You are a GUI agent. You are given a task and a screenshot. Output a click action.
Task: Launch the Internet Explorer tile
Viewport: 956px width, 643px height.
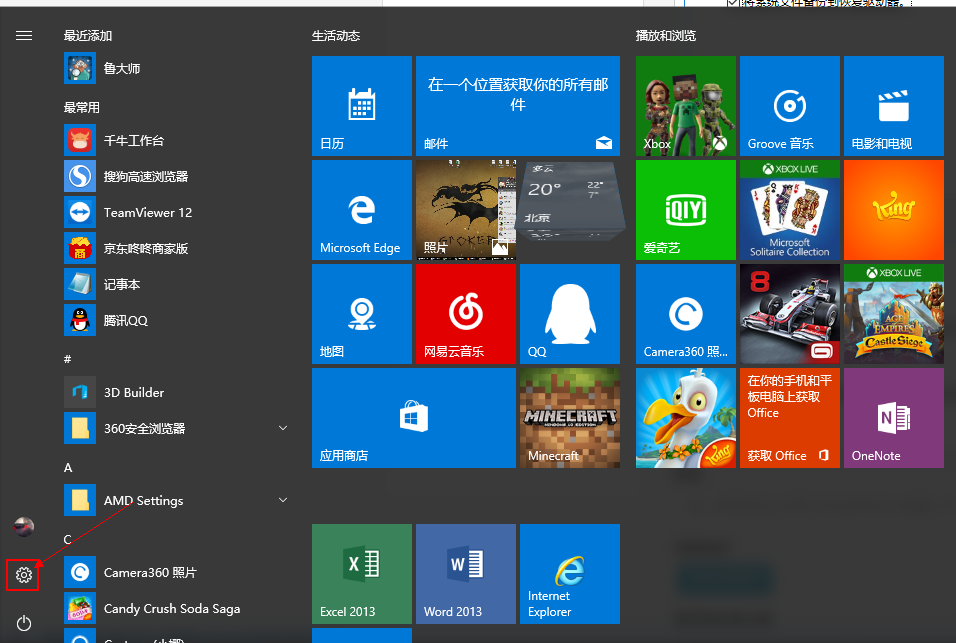click(x=569, y=574)
